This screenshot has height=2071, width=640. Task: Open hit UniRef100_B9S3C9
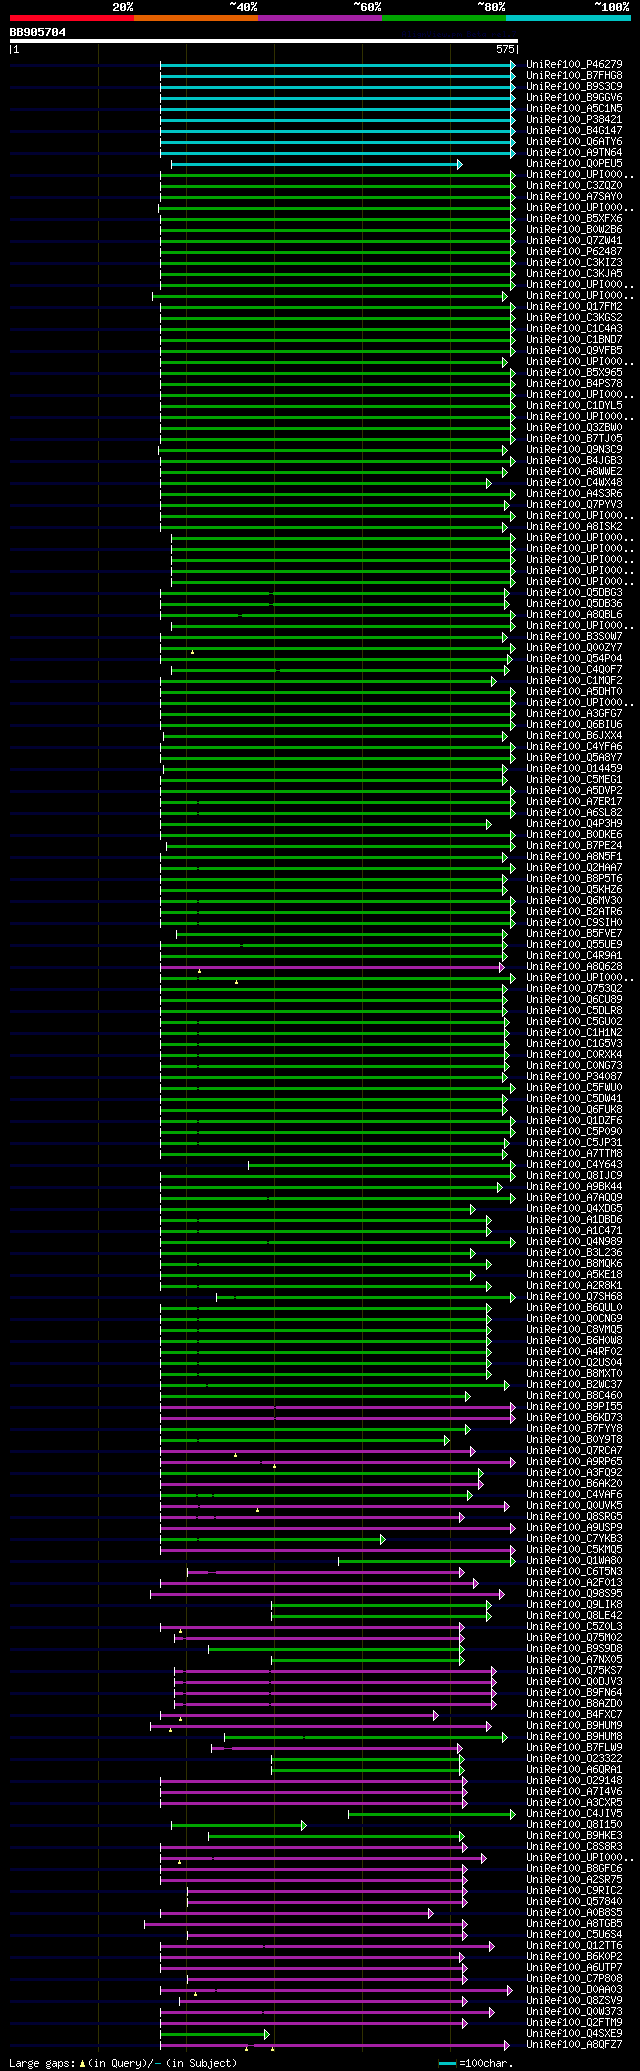tap(574, 87)
